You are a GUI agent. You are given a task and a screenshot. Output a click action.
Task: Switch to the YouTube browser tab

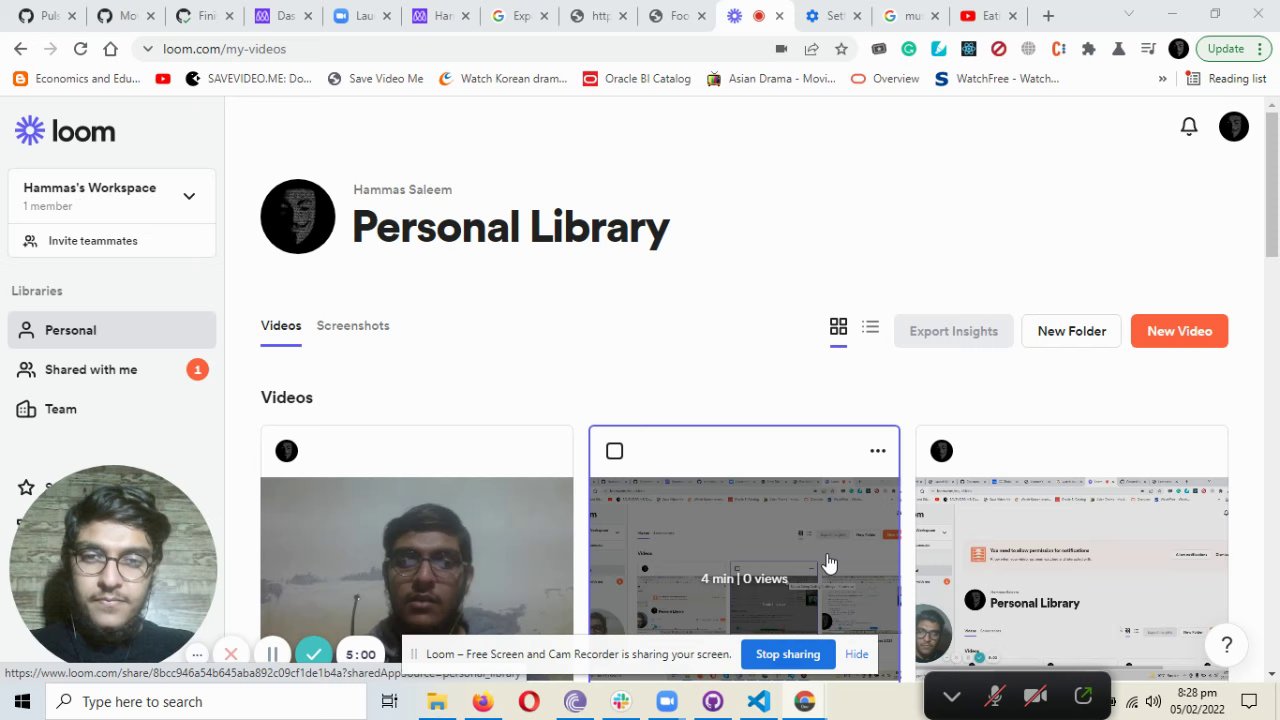(991, 16)
